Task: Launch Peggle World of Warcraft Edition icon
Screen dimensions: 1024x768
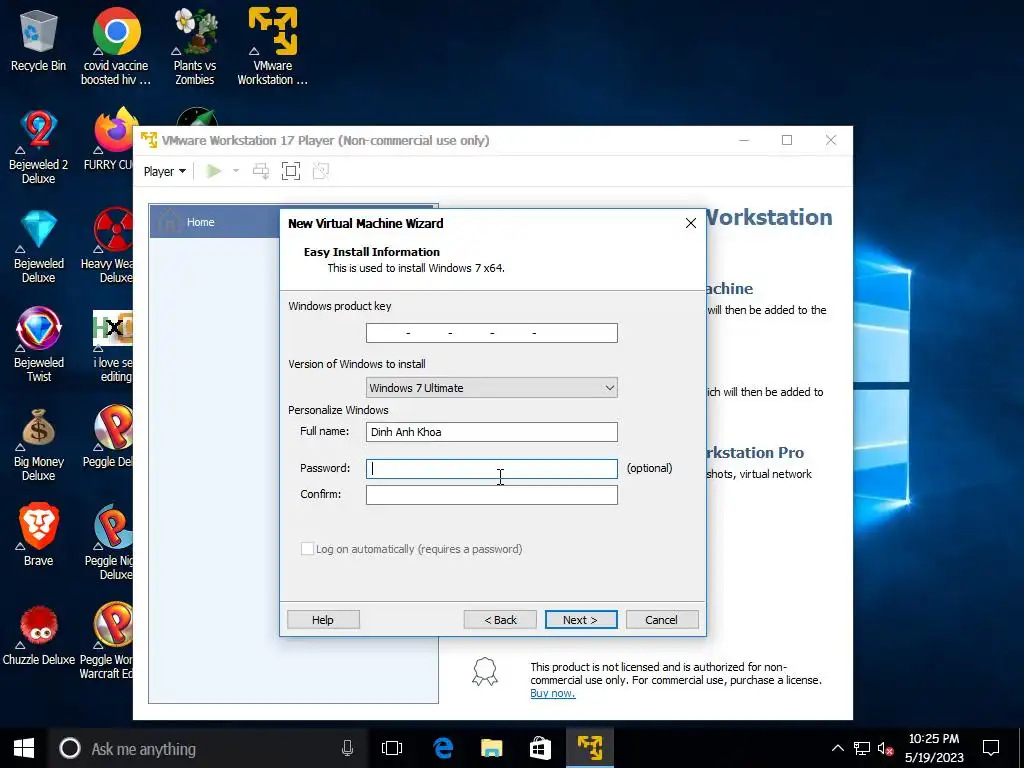Action: tap(108, 641)
